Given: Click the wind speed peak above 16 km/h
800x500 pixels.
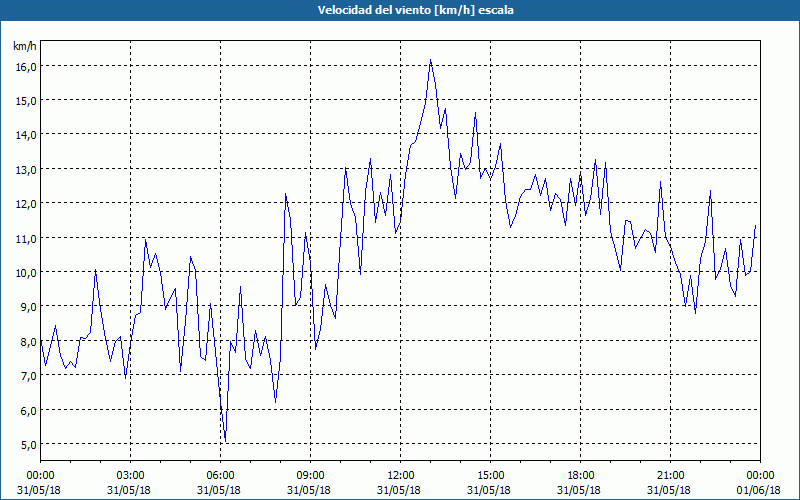Looking at the screenshot, I should 431,60.
